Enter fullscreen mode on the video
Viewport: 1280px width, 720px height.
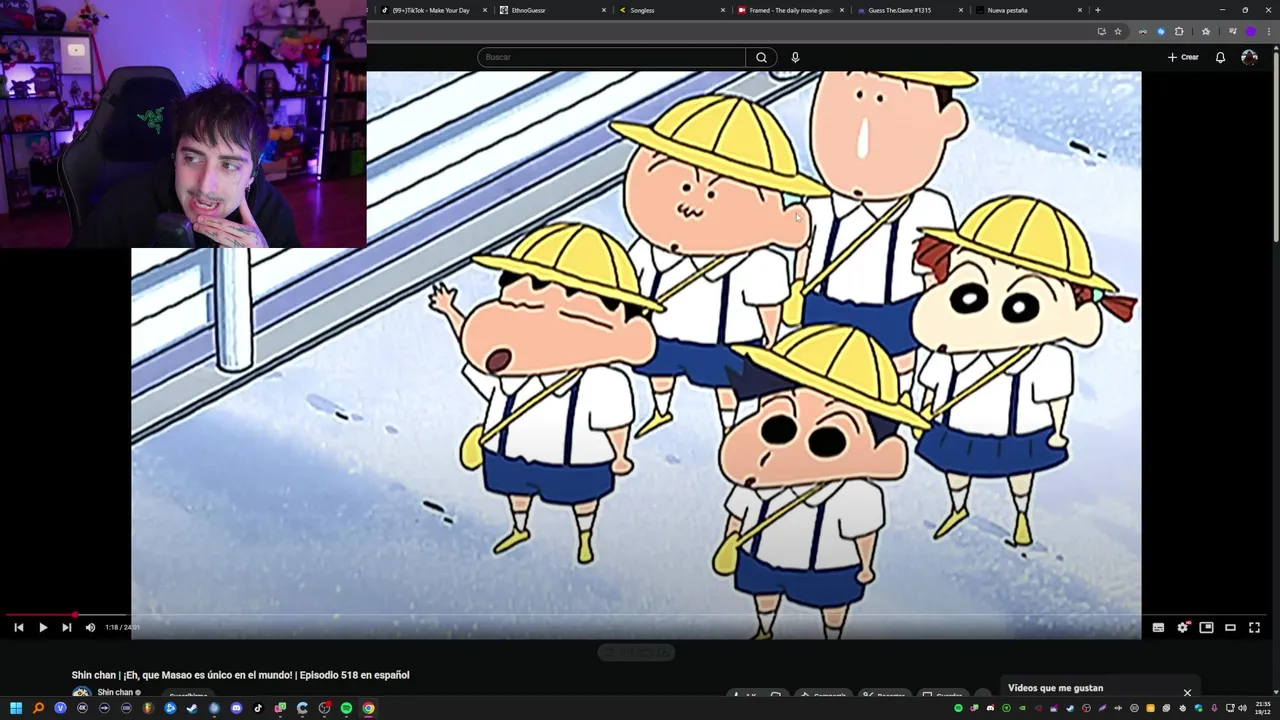coord(1254,627)
